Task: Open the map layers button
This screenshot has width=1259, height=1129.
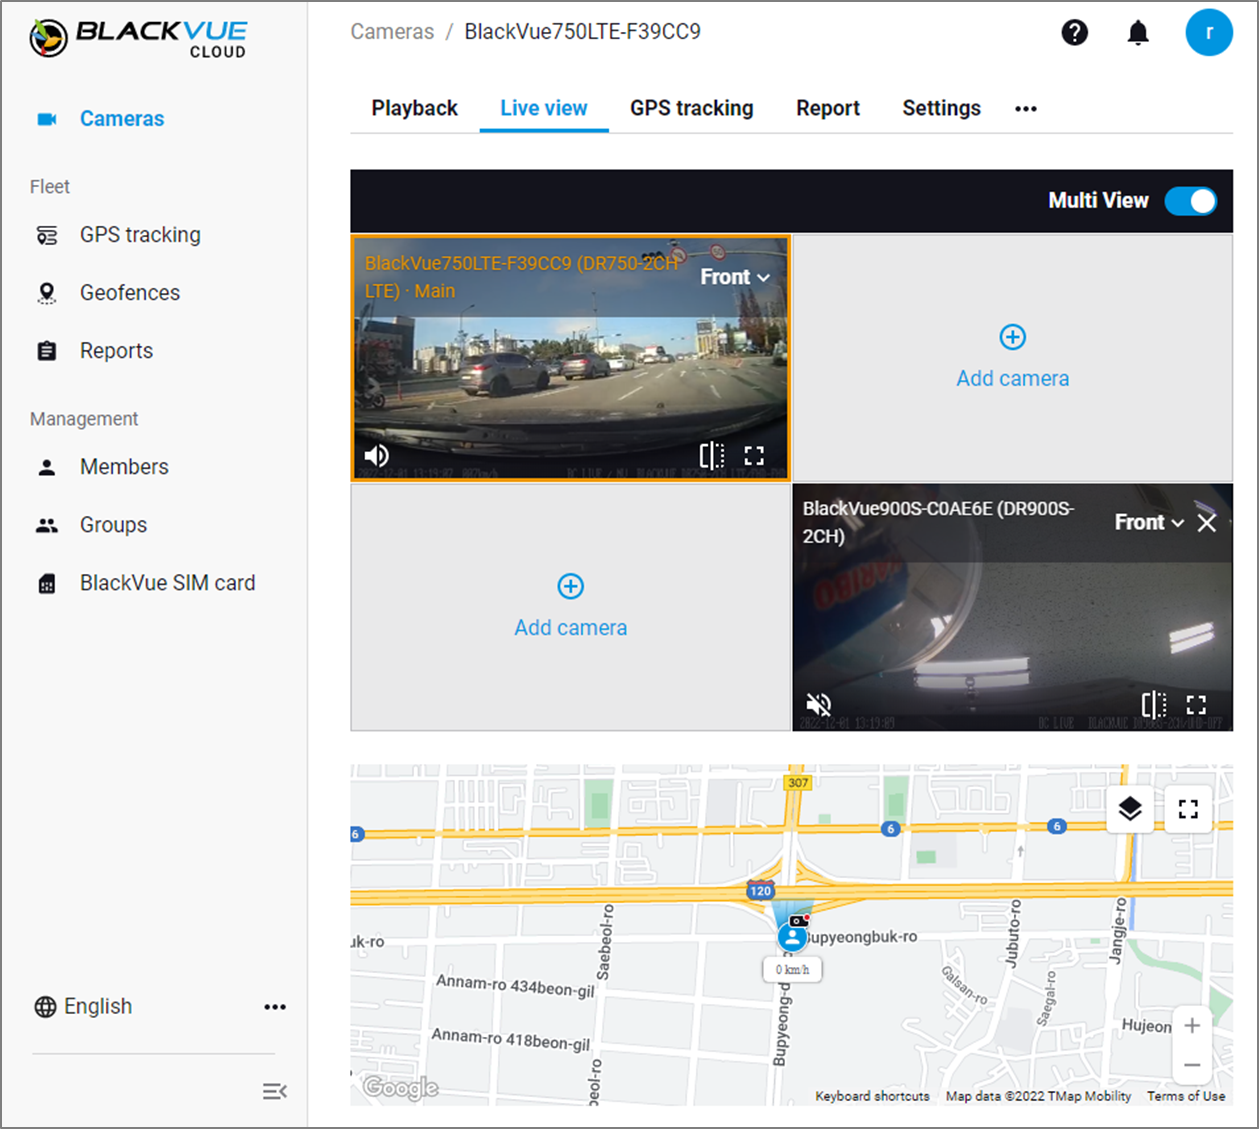Action: tap(1130, 809)
